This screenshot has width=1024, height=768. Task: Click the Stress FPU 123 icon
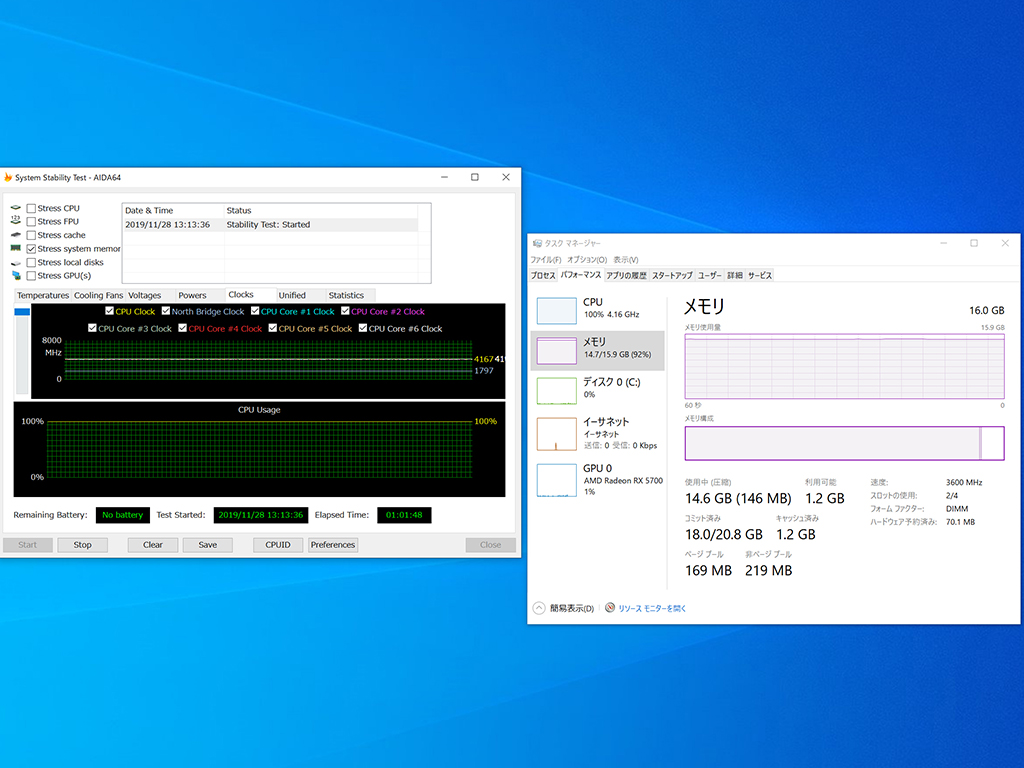coord(16,221)
